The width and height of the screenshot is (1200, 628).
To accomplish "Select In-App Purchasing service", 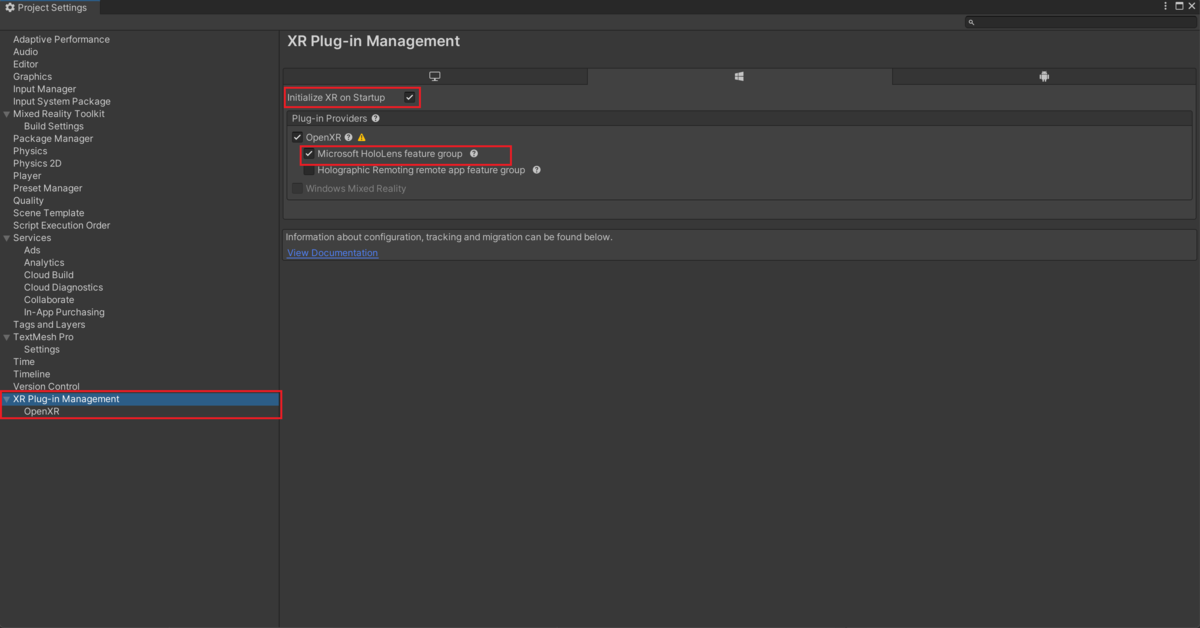I will [x=64, y=312].
